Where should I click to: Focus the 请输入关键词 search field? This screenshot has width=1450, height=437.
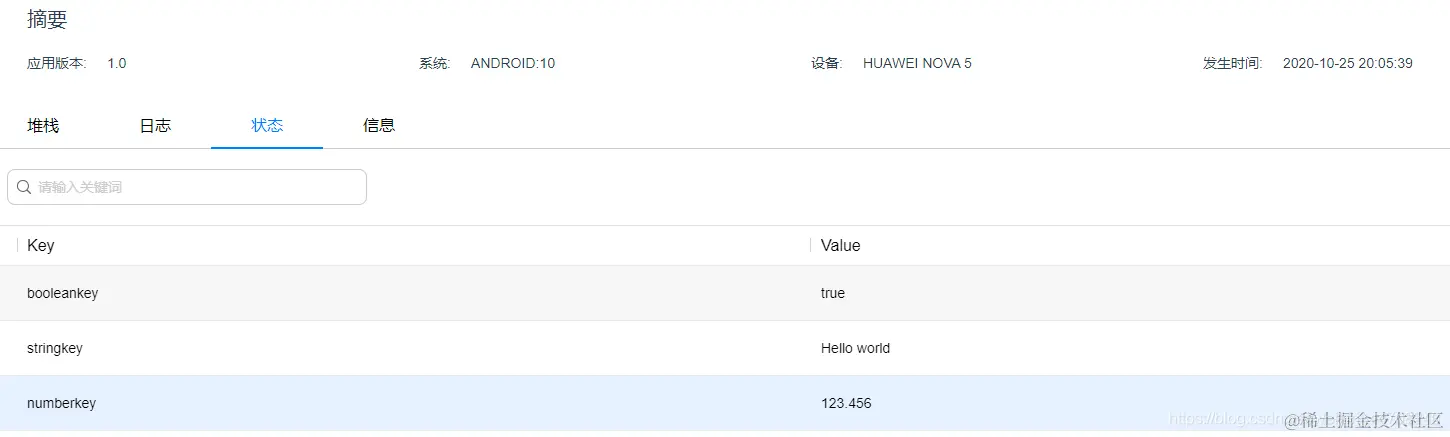tap(187, 187)
